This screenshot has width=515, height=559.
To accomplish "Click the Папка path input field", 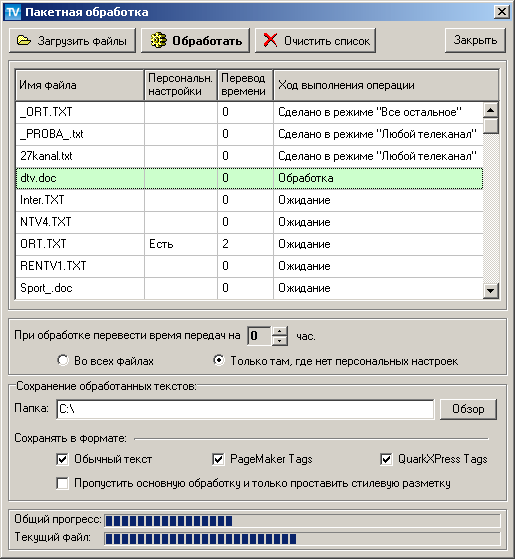I will (x=245, y=409).
